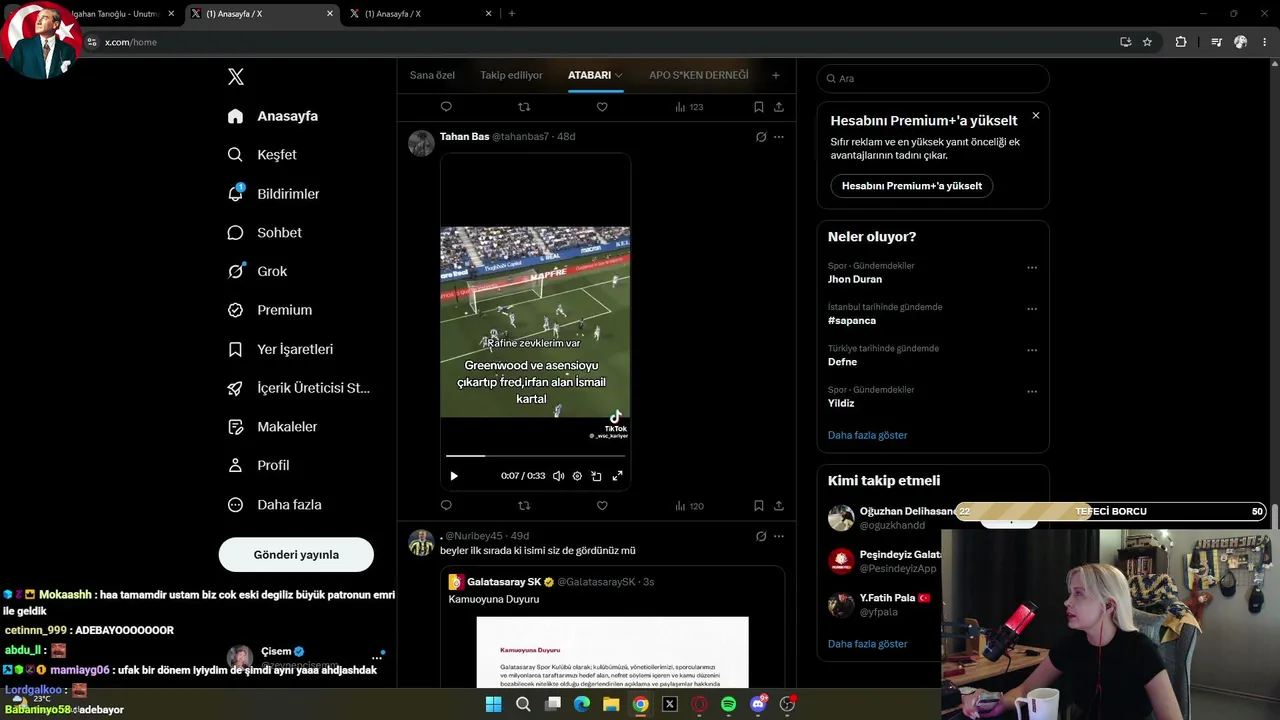Open more options for Nuribey45 post
Screen dimensions: 1280x720
(x=779, y=536)
